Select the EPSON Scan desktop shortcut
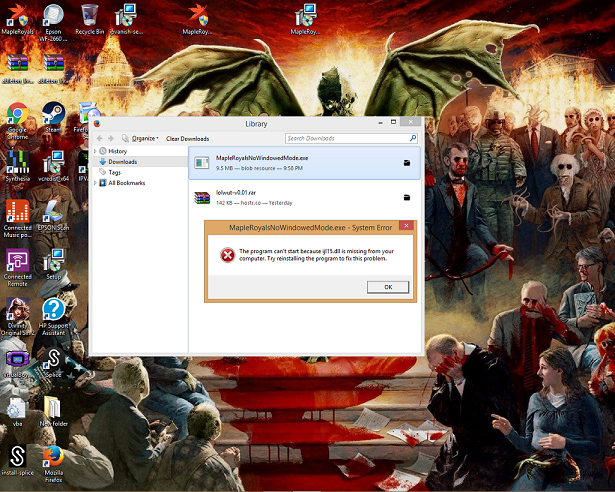Image resolution: width=615 pixels, height=492 pixels. [53, 215]
